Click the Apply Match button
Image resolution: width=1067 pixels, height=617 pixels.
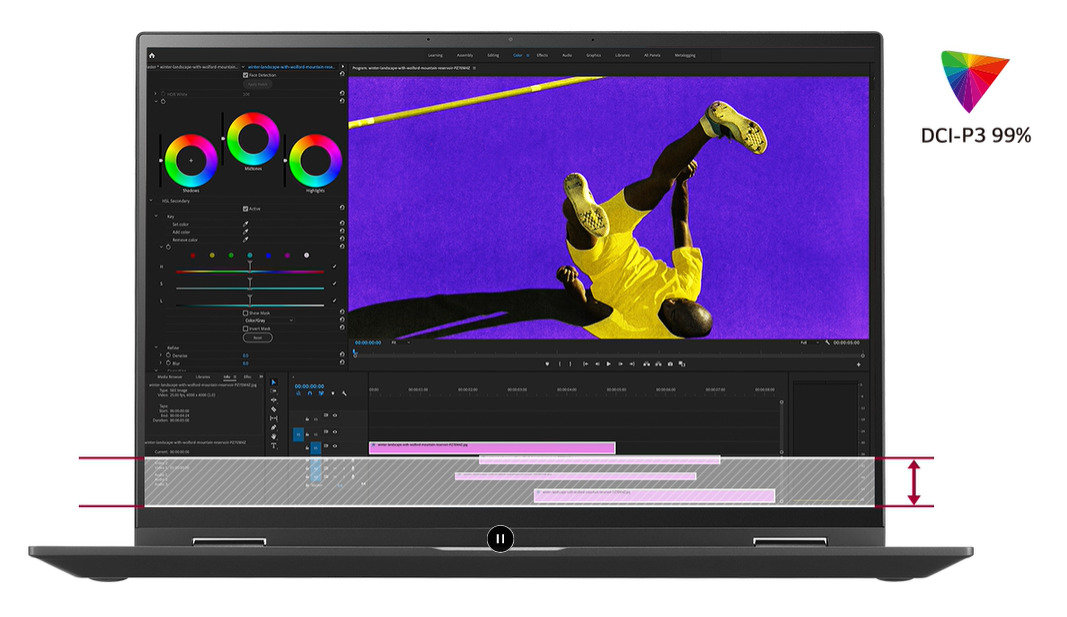tap(257, 84)
